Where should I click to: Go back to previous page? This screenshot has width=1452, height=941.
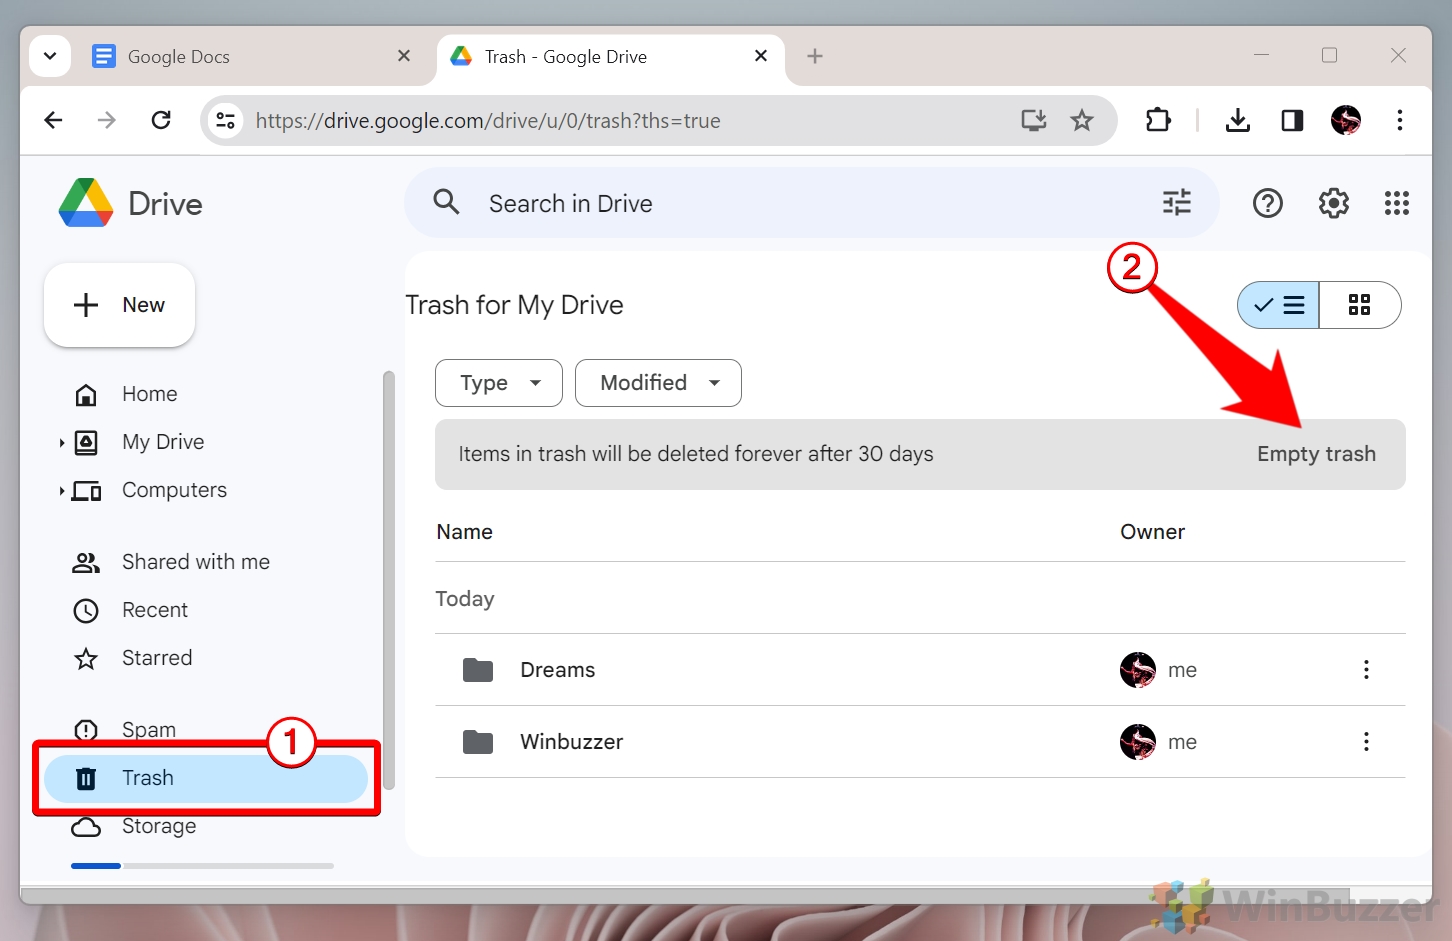click(53, 121)
